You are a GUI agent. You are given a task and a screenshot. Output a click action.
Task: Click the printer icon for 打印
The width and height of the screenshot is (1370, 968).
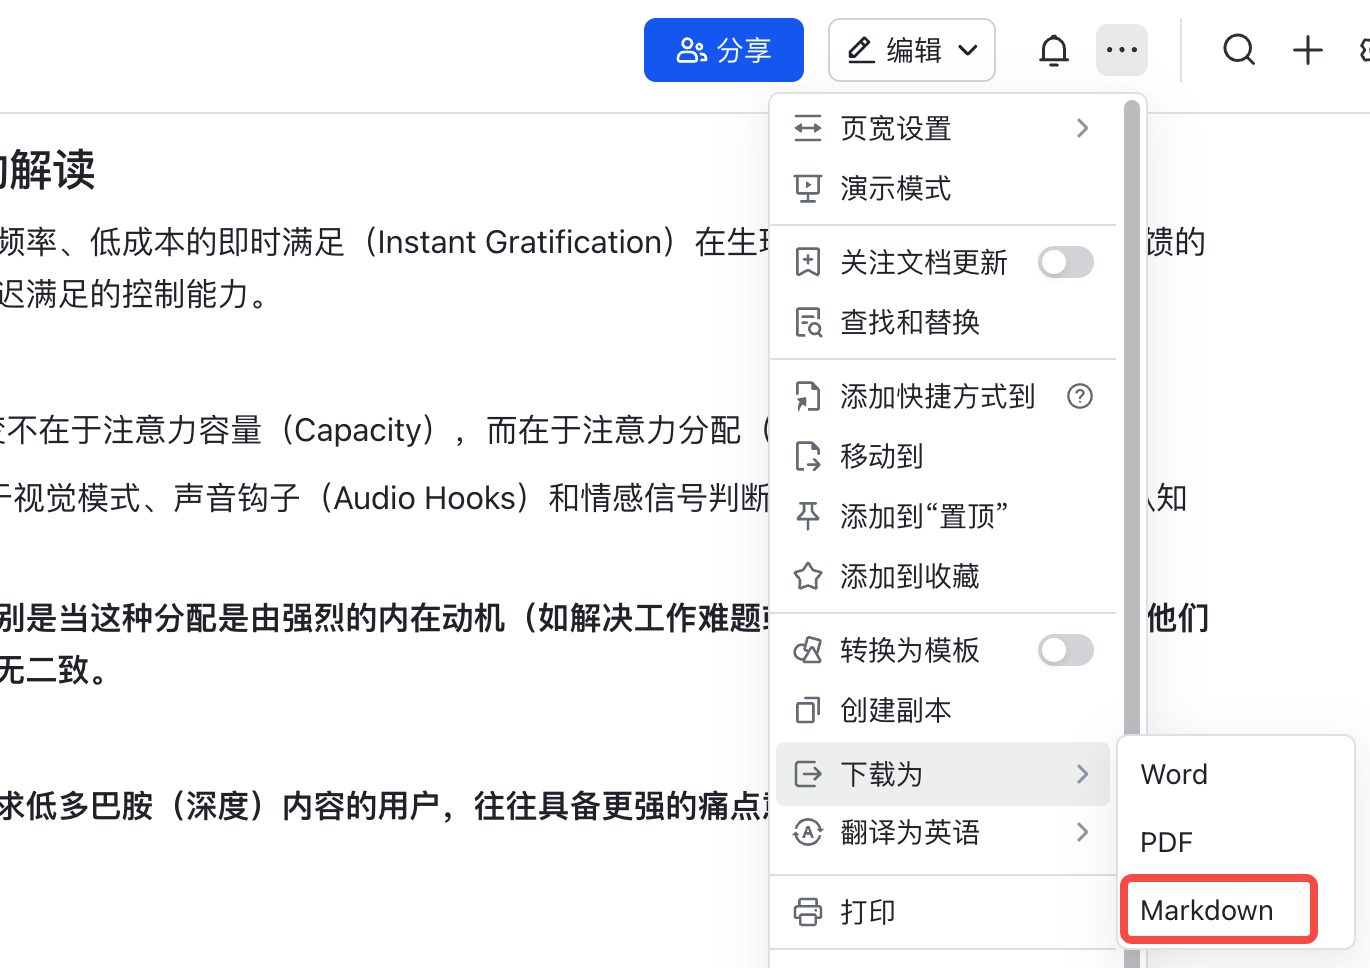pyautogui.click(x=808, y=912)
